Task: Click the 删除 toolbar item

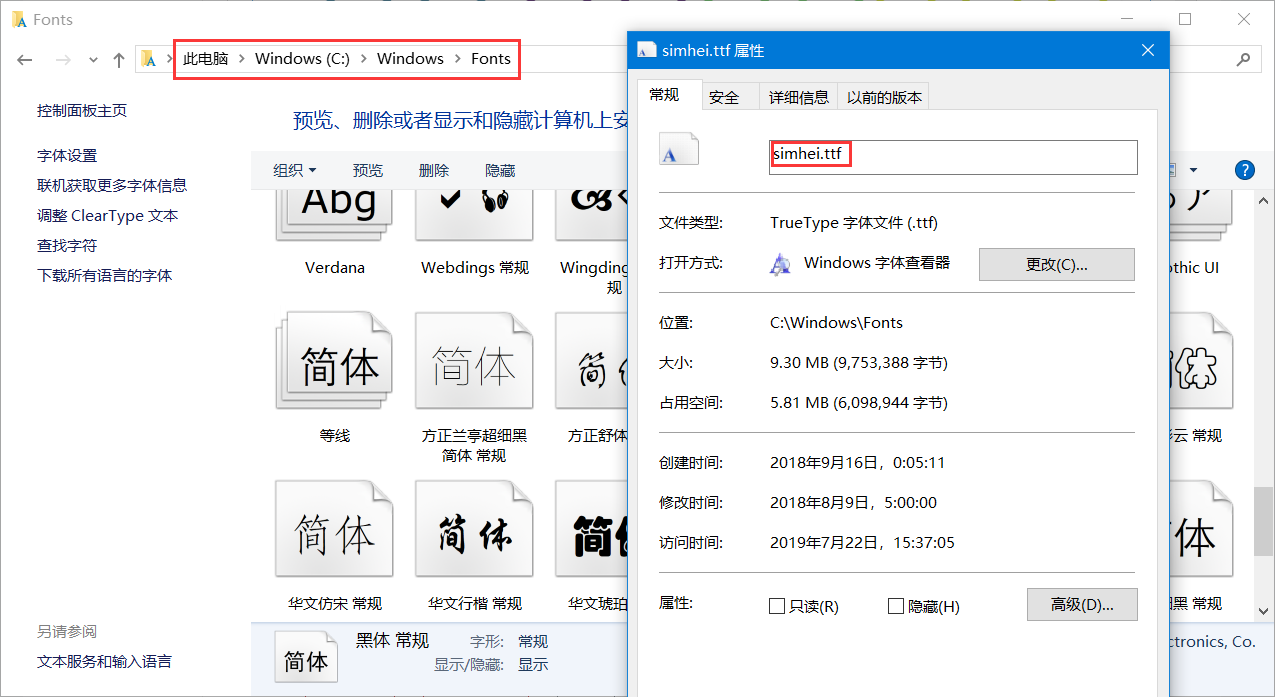Action: 434,169
